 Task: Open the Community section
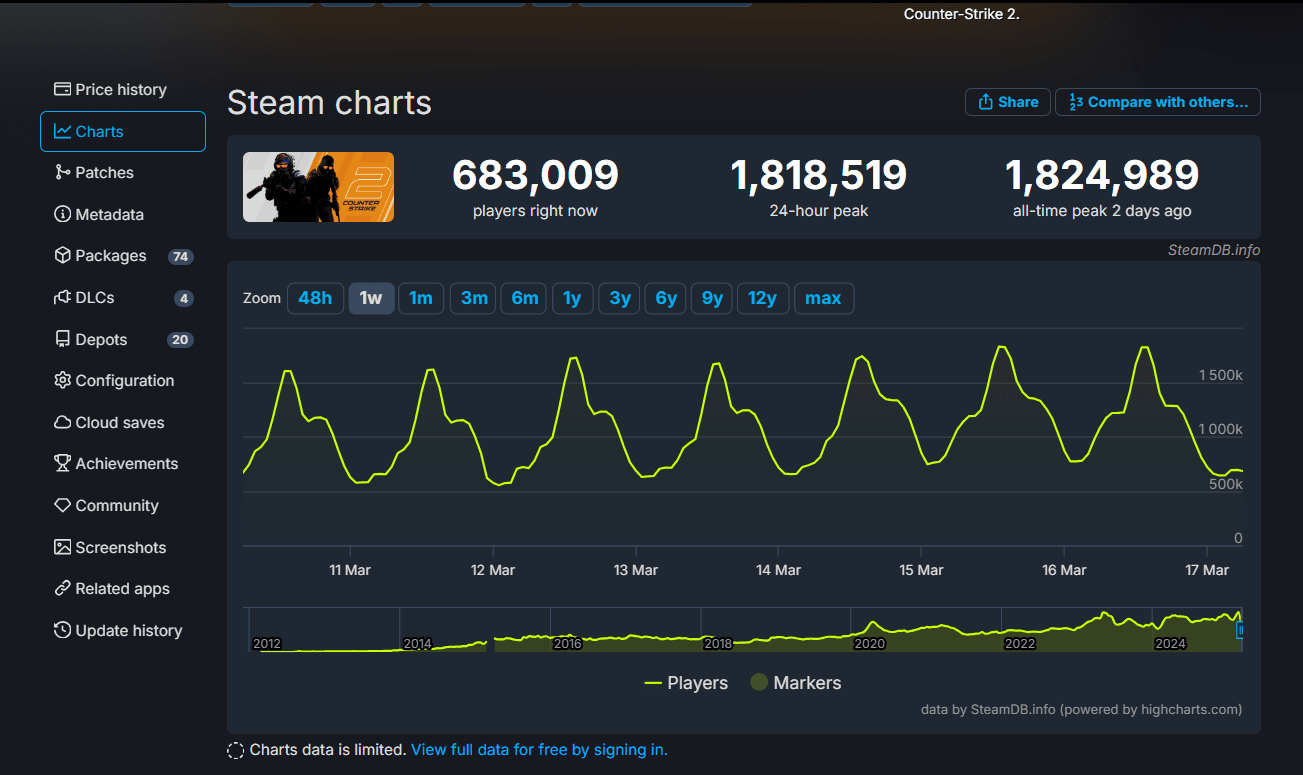pos(122,505)
